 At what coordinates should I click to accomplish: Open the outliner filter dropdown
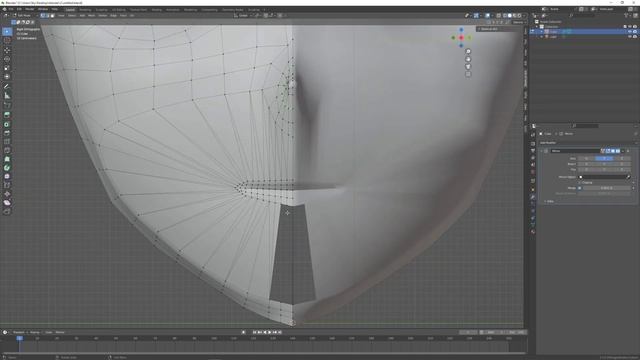[627, 16]
